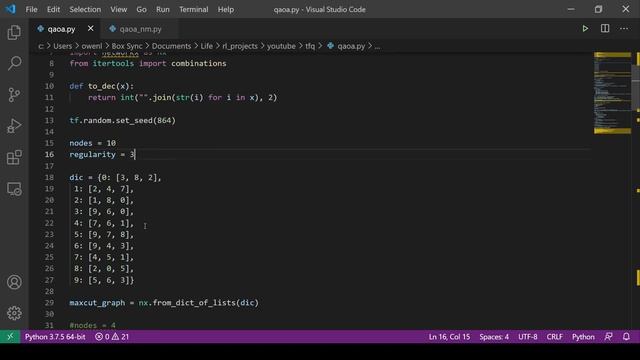Expand tfq breadcrumb segment
Image resolution: width=640 pixels, height=360 pixels.
(x=310, y=46)
